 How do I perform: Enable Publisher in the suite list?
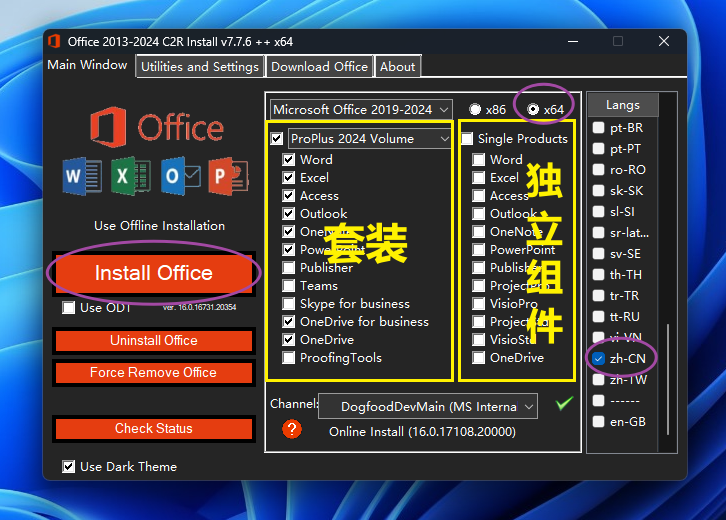point(288,268)
